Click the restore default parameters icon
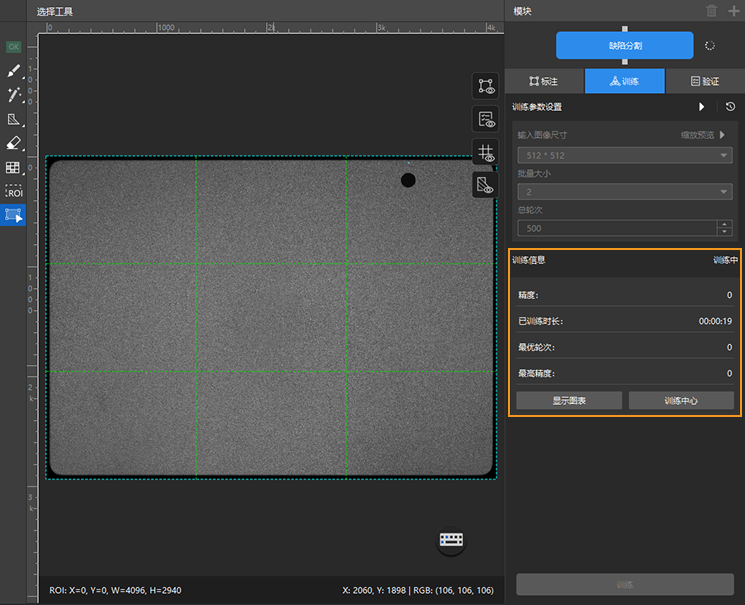The width and height of the screenshot is (745, 605). (730, 107)
